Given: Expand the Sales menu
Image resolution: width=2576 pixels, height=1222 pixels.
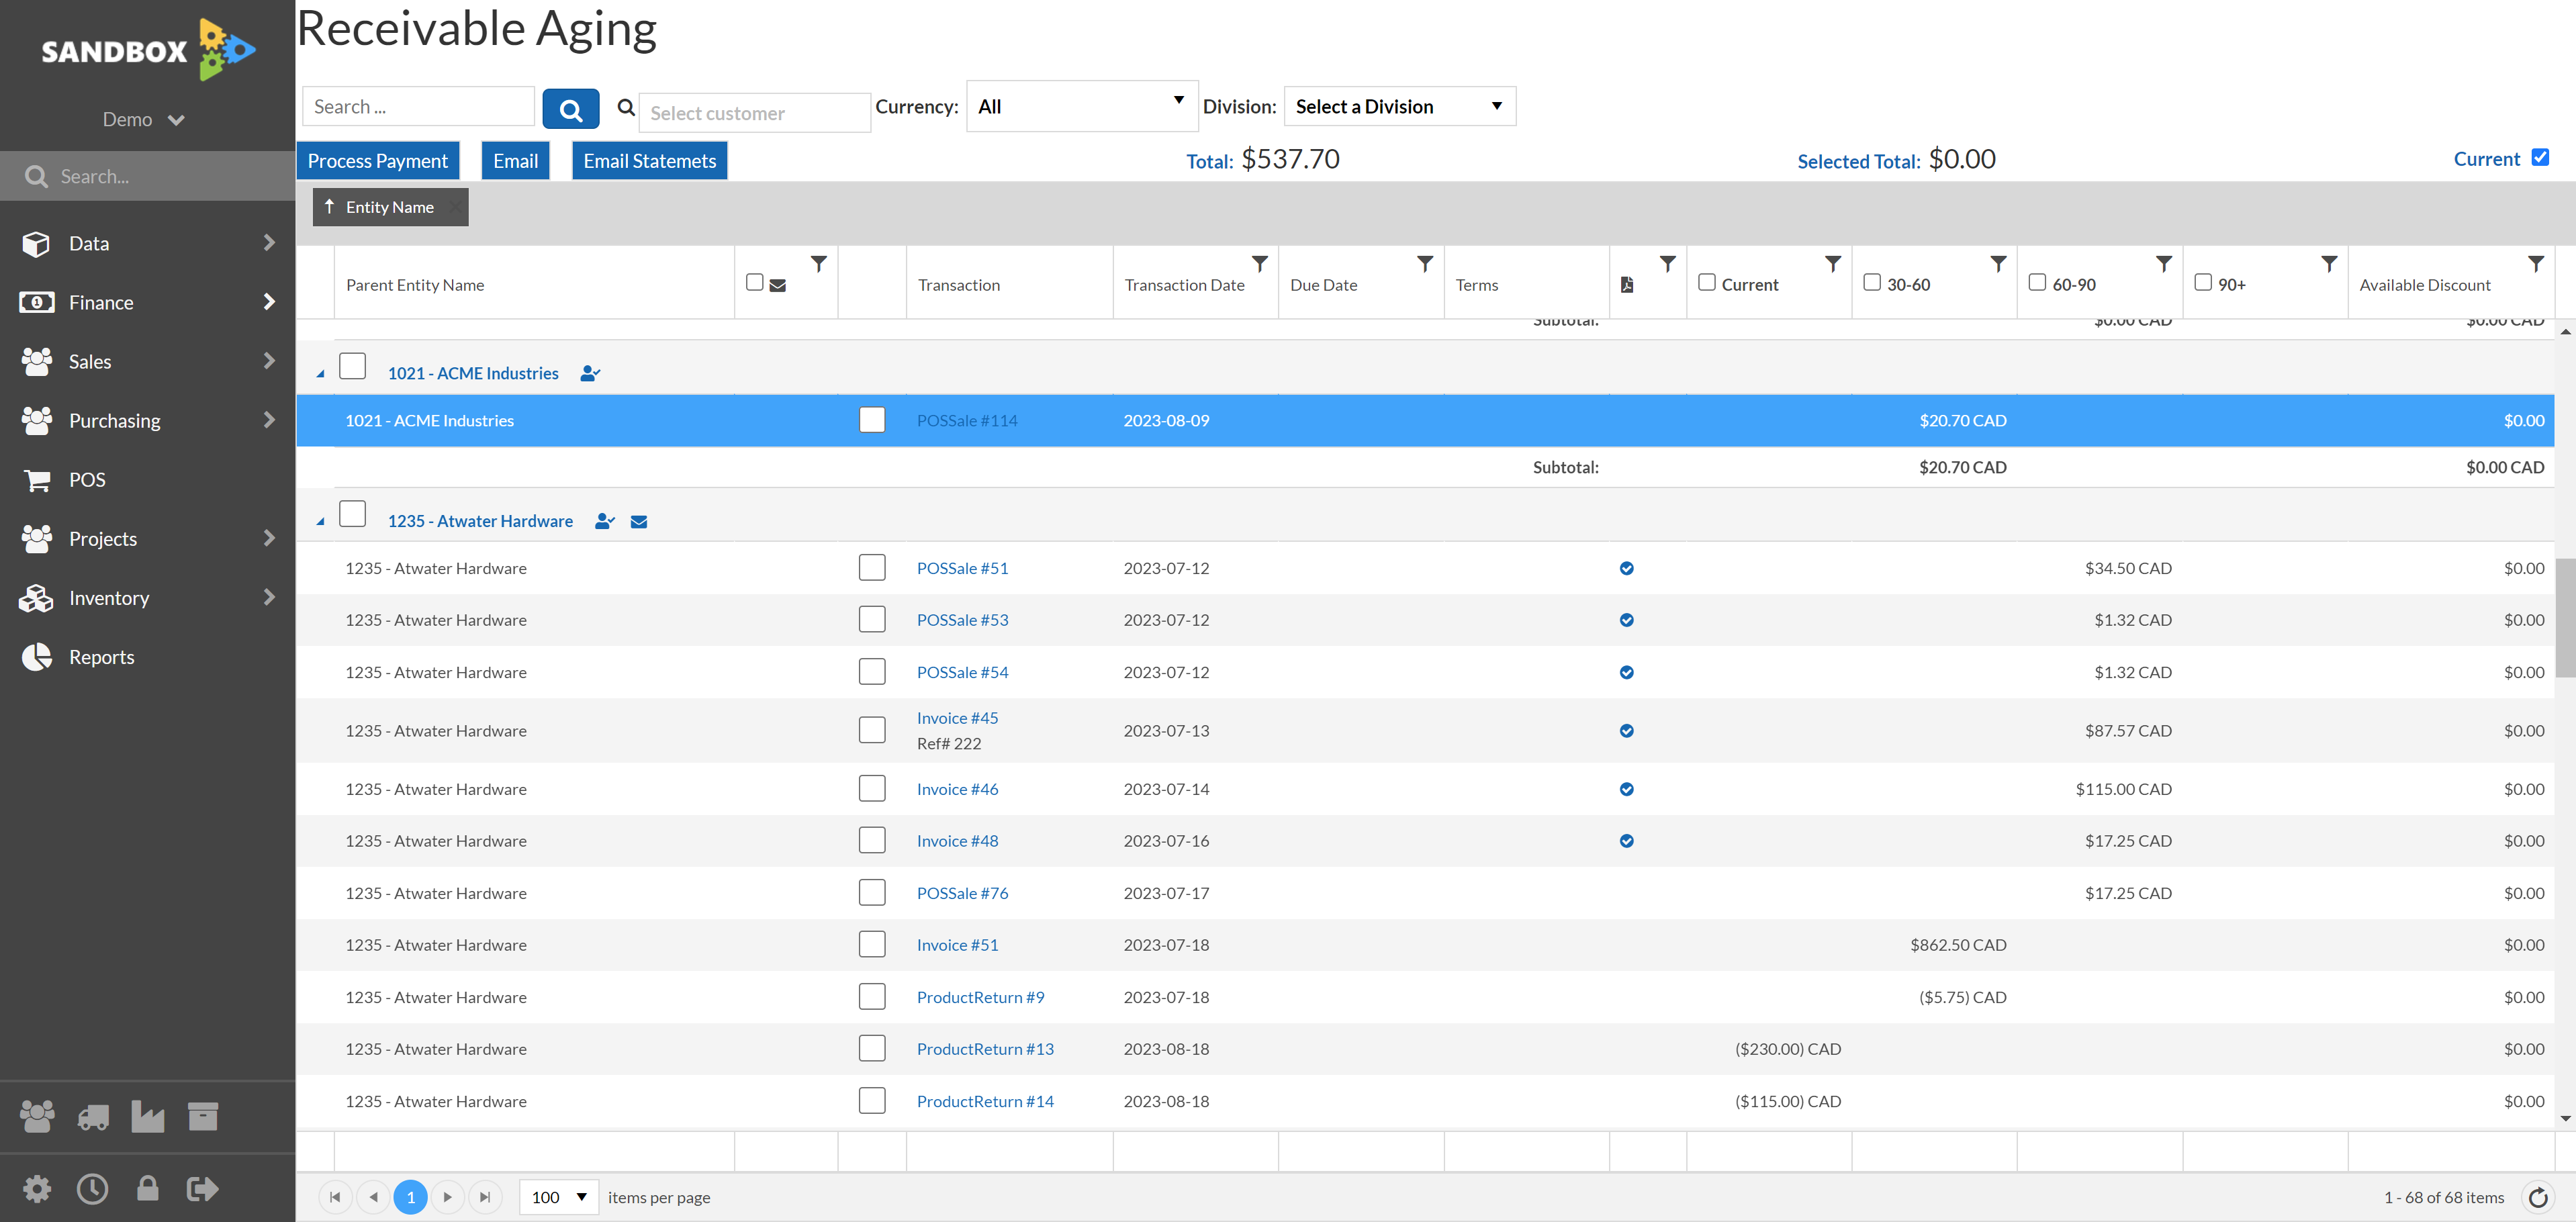Looking at the screenshot, I should coord(148,361).
